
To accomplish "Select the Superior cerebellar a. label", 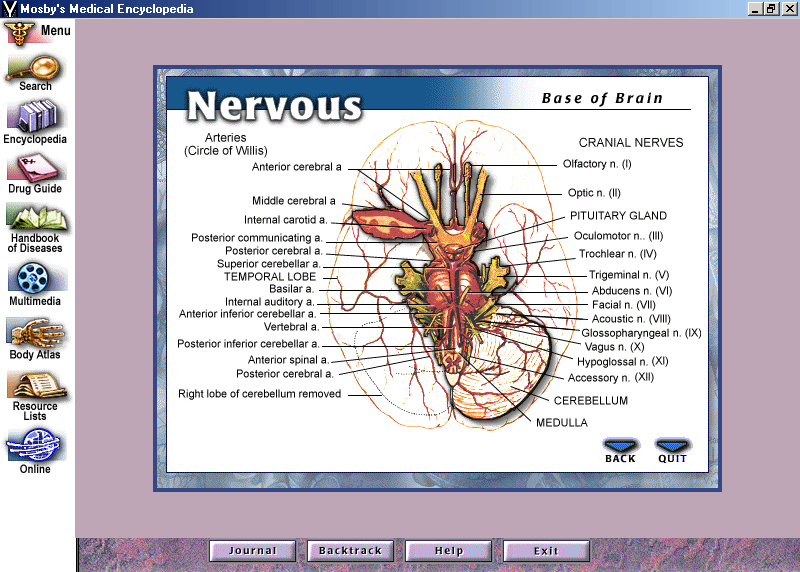I will point(268,264).
